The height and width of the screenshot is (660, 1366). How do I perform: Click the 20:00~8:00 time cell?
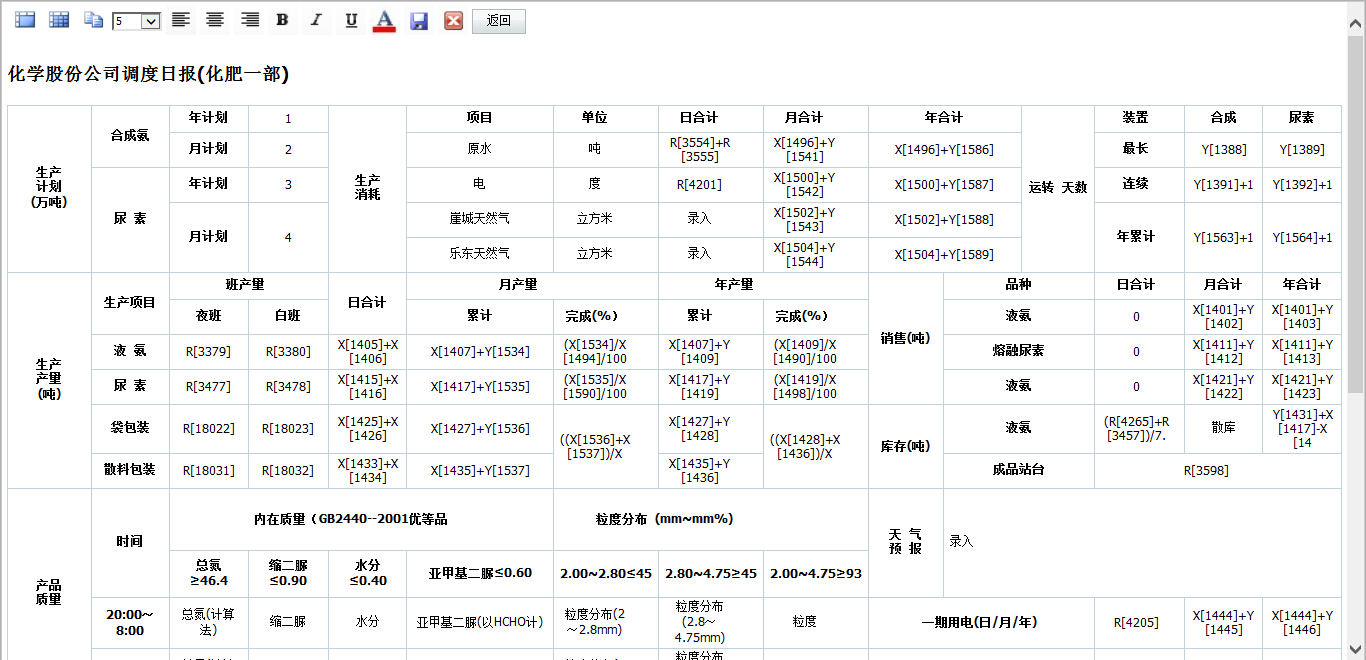pos(130,622)
